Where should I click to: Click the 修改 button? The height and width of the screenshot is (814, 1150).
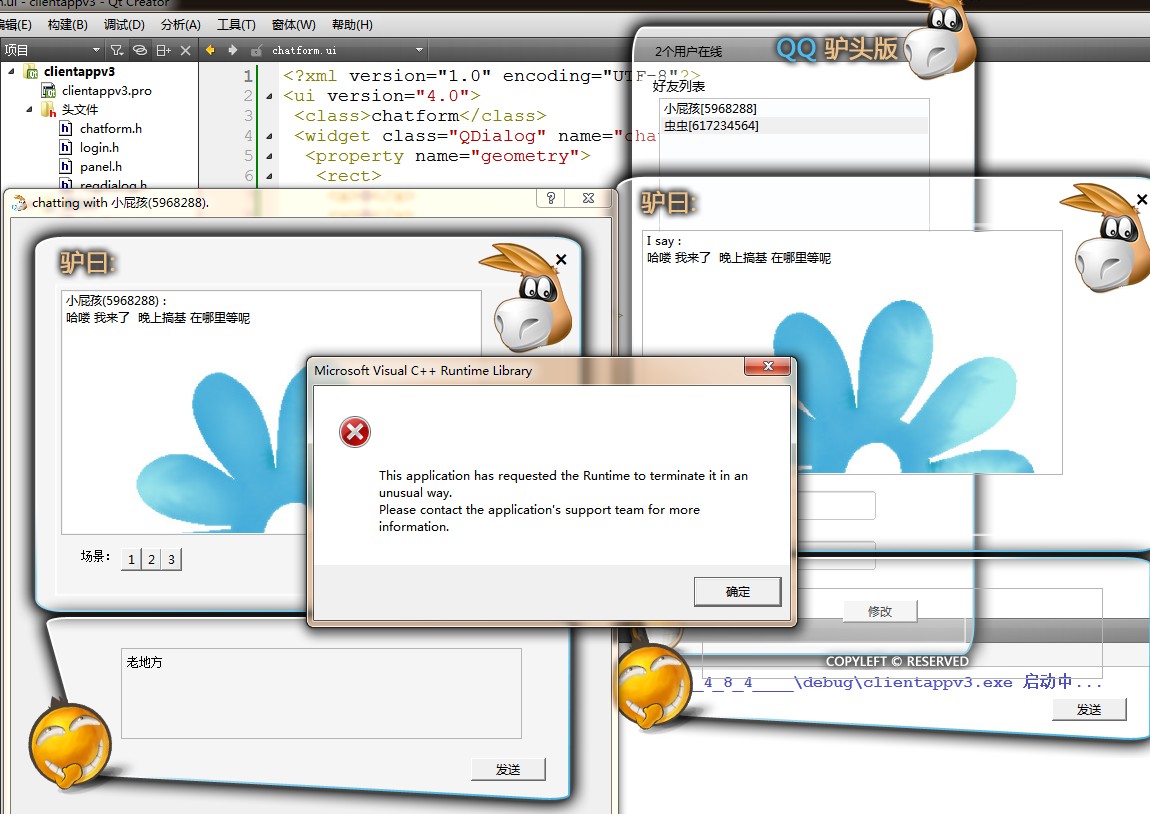pos(880,611)
